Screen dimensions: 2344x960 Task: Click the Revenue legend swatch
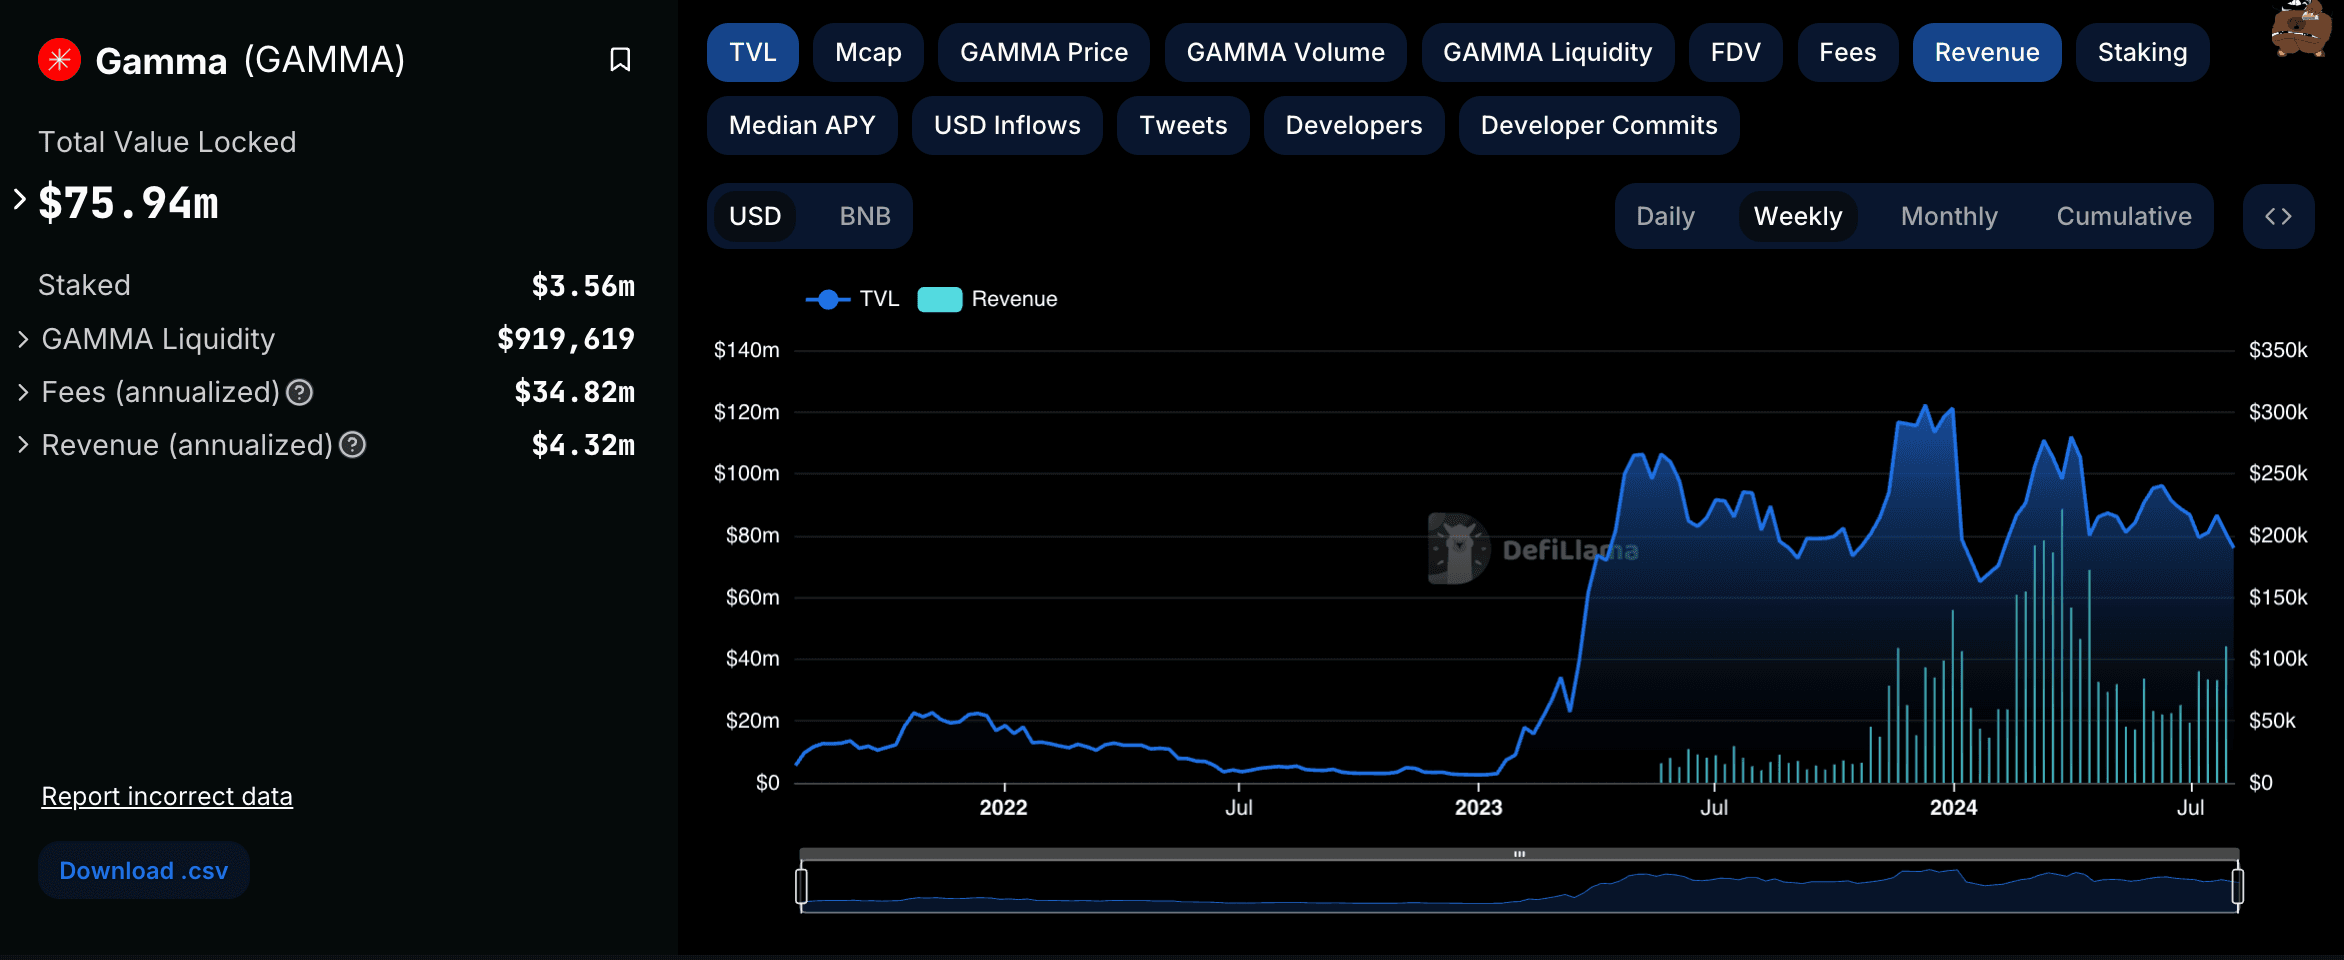coord(939,299)
